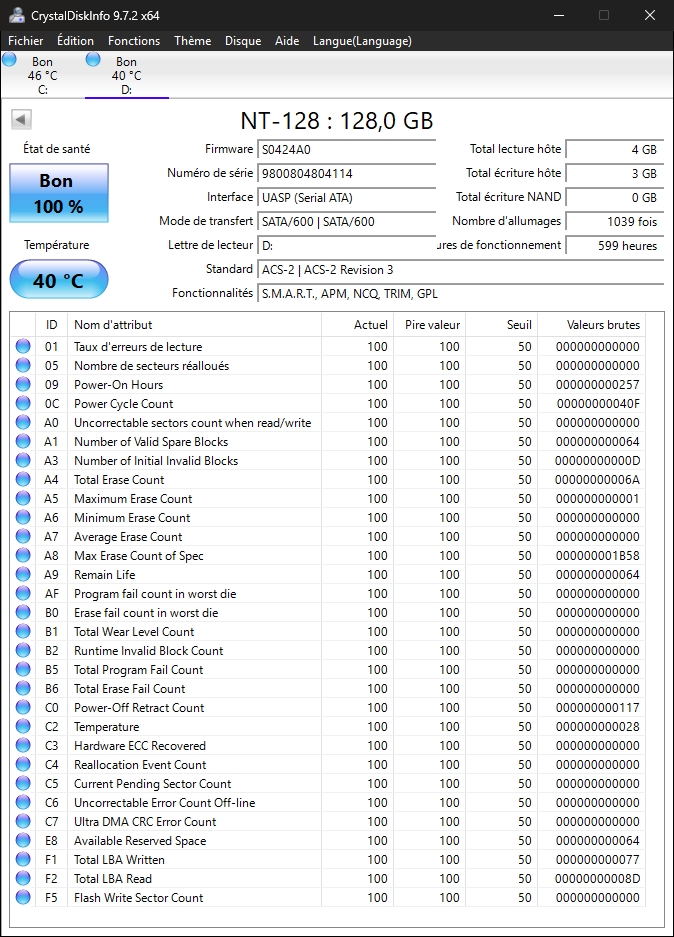The image size is (674, 937).
Task: Click status orb for Flash Write Sector Count
Action: click(23, 898)
